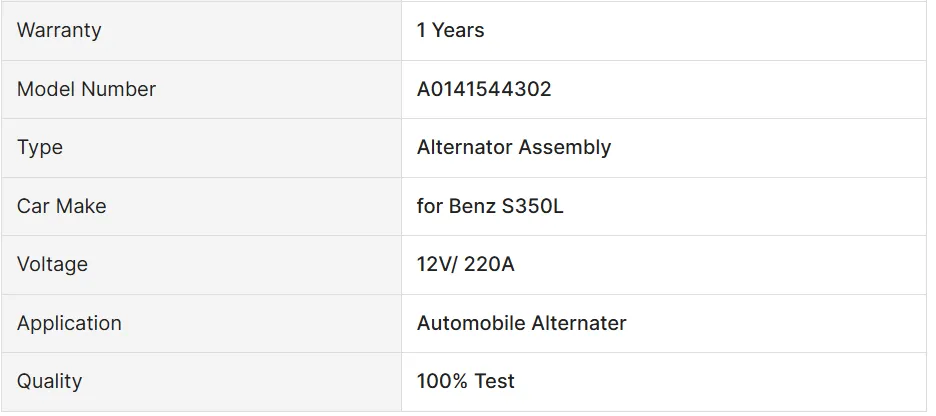Select the 'Automobile Alternater' value
Image resolution: width=936 pixels, height=416 pixels.
(x=522, y=323)
